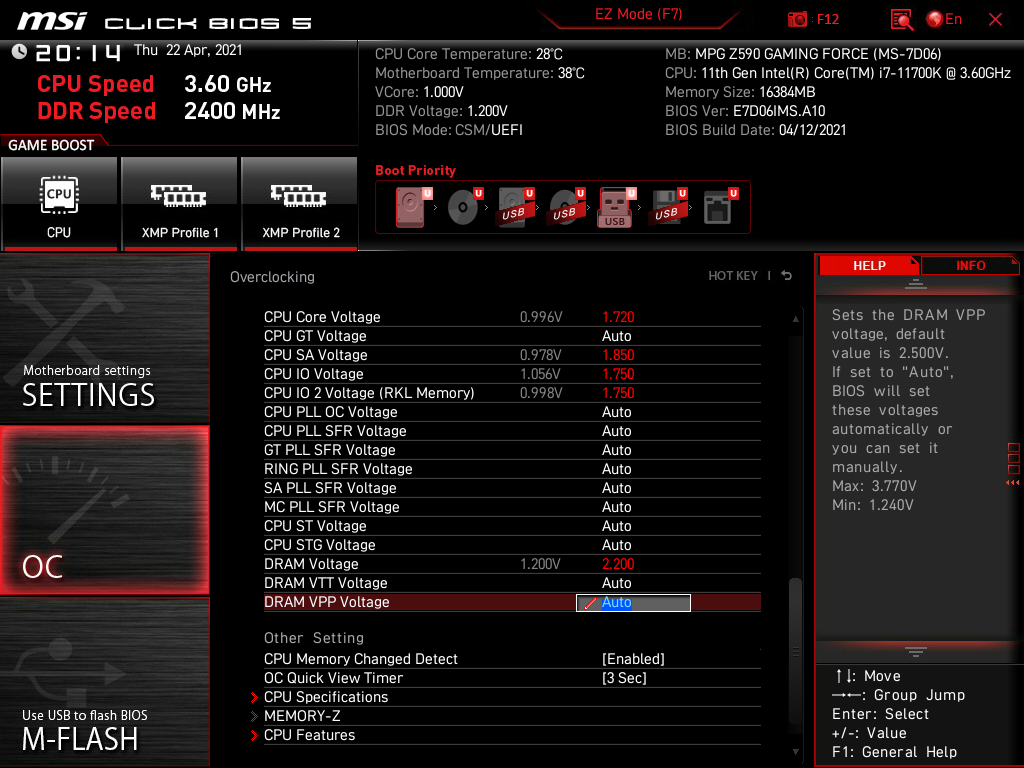
Task: Select the hard disk boot priority icon
Action: tap(413, 207)
